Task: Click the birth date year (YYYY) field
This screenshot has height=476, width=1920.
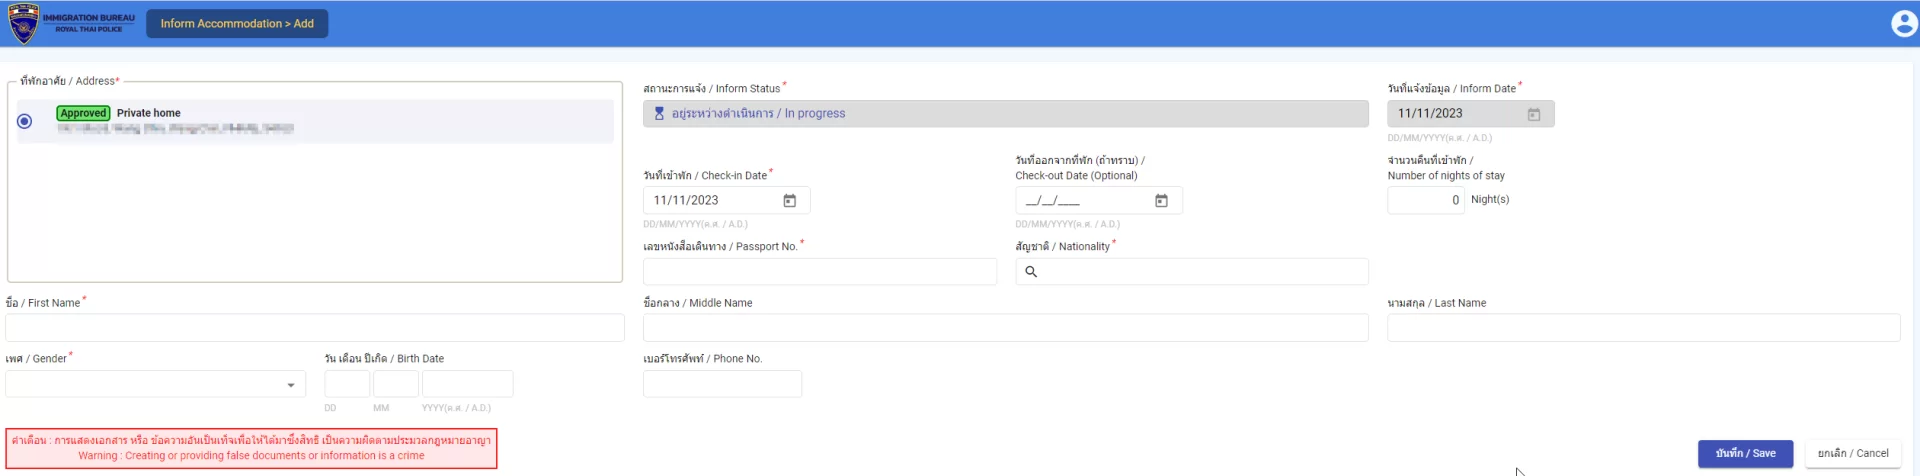Action: 467,384
